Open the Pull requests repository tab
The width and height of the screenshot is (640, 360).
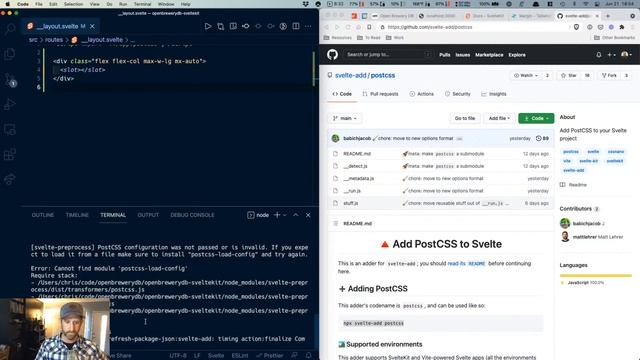click(x=380, y=94)
